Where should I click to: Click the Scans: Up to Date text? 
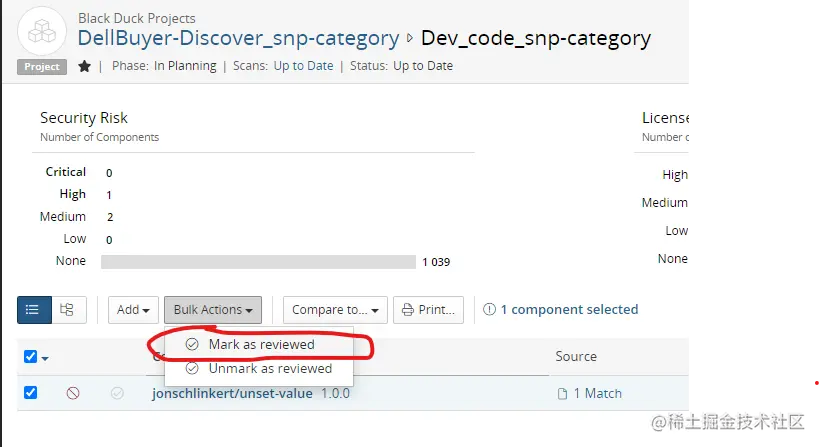[x=283, y=66]
